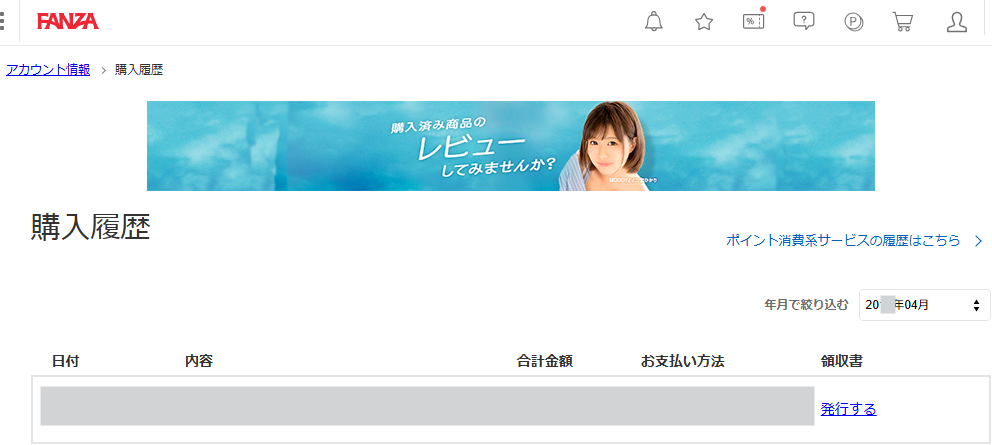Open the points P icon
The width and height of the screenshot is (992, 445).
click(854, 22)
